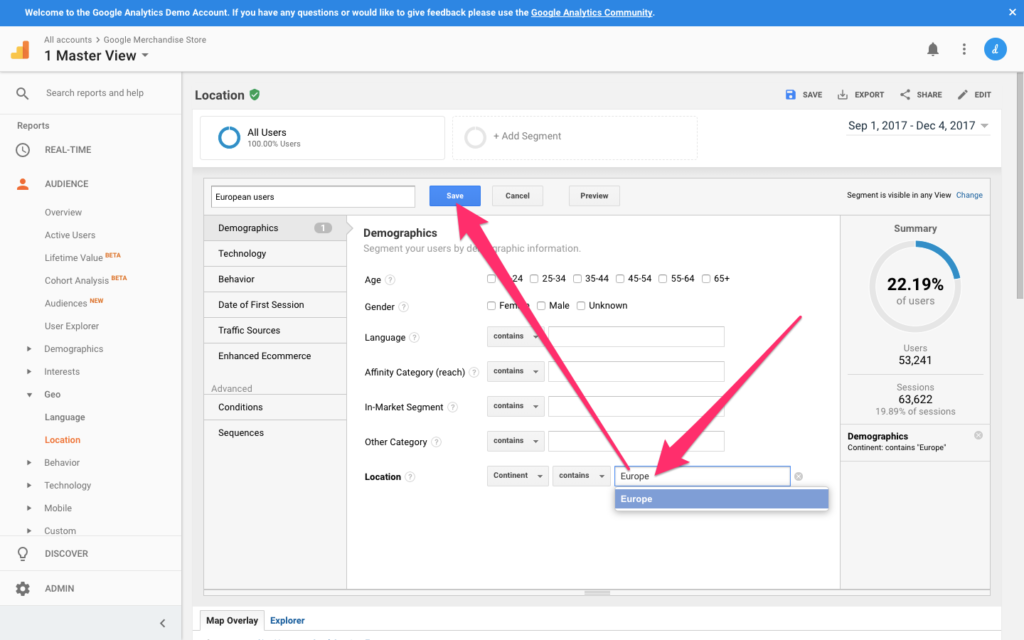The image size is (1024, 640).
Task: Click the Discover lightbulb icon
Action: [22, 553]
